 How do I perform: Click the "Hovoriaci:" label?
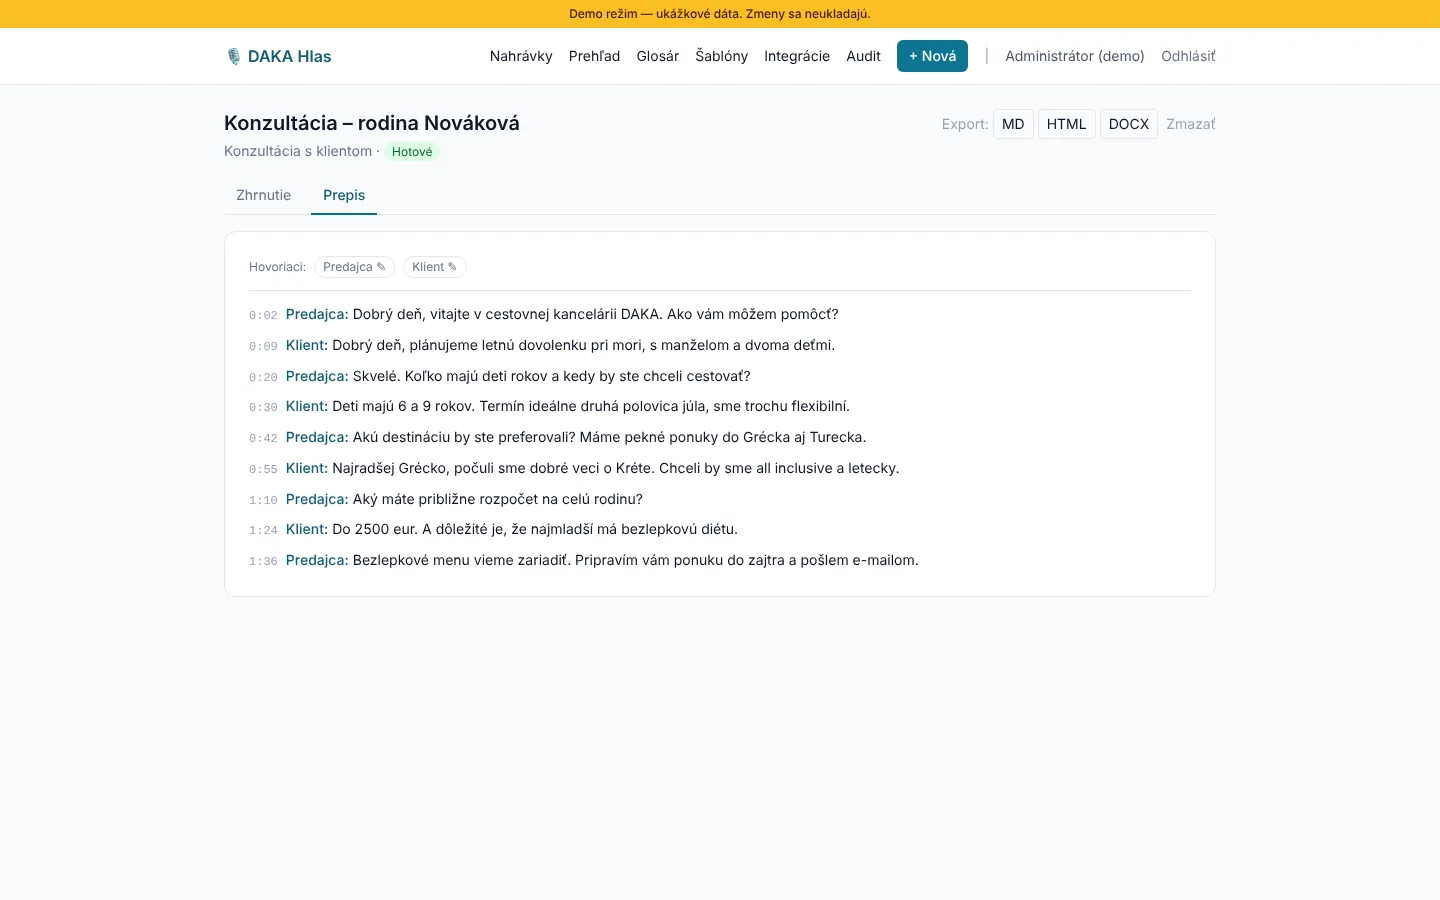tap(277, 267)
